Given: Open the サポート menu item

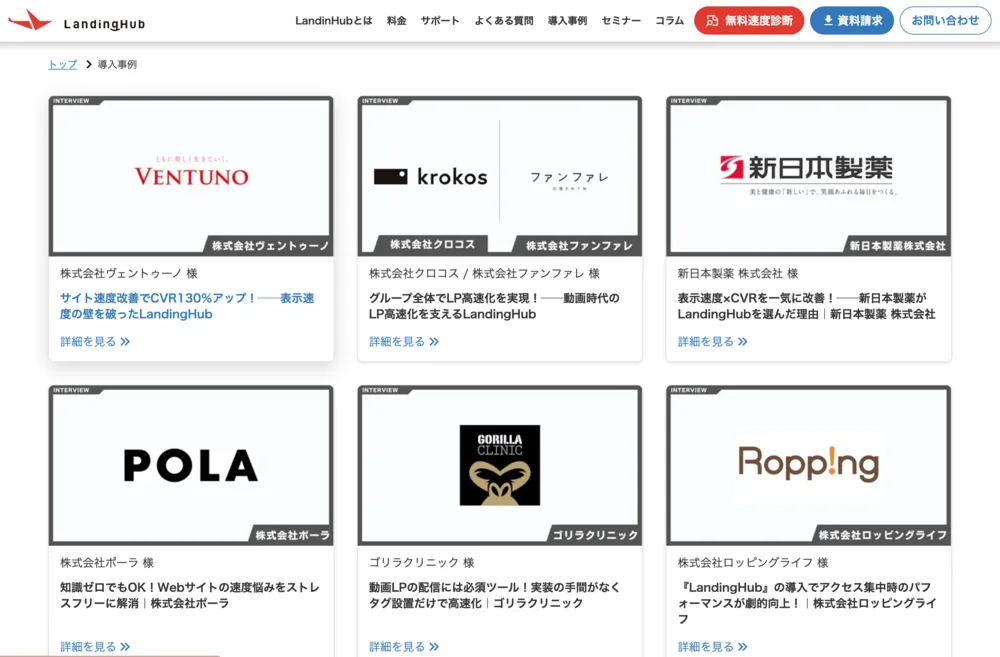Looking at the screenshot, I should (440, 20).
